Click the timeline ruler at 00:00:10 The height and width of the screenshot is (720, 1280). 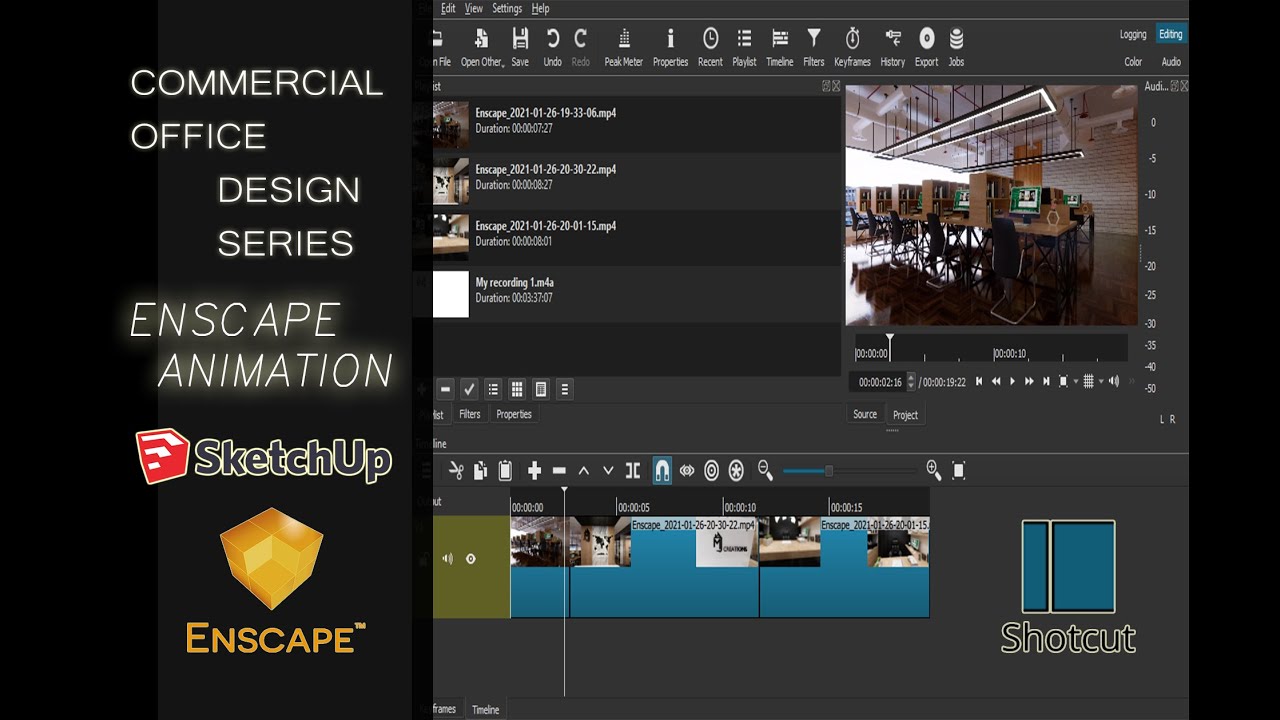pos(739,507)
